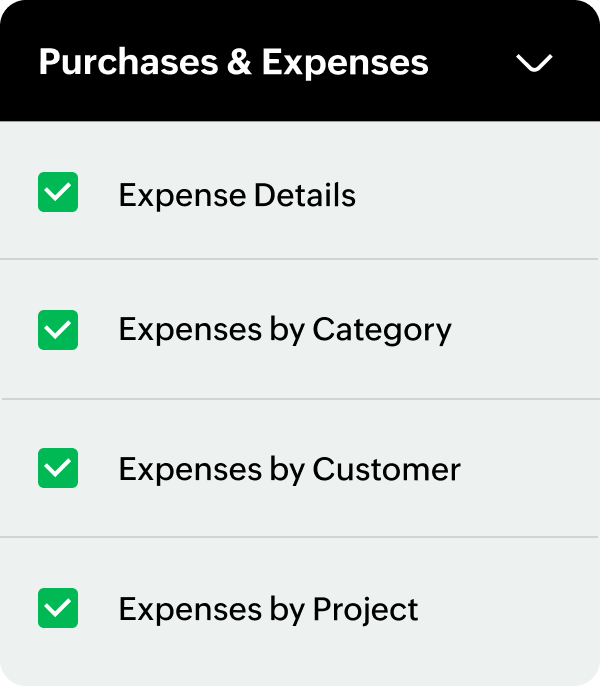Toggle the Expenses by Customer checkbox

coord(58,468)
